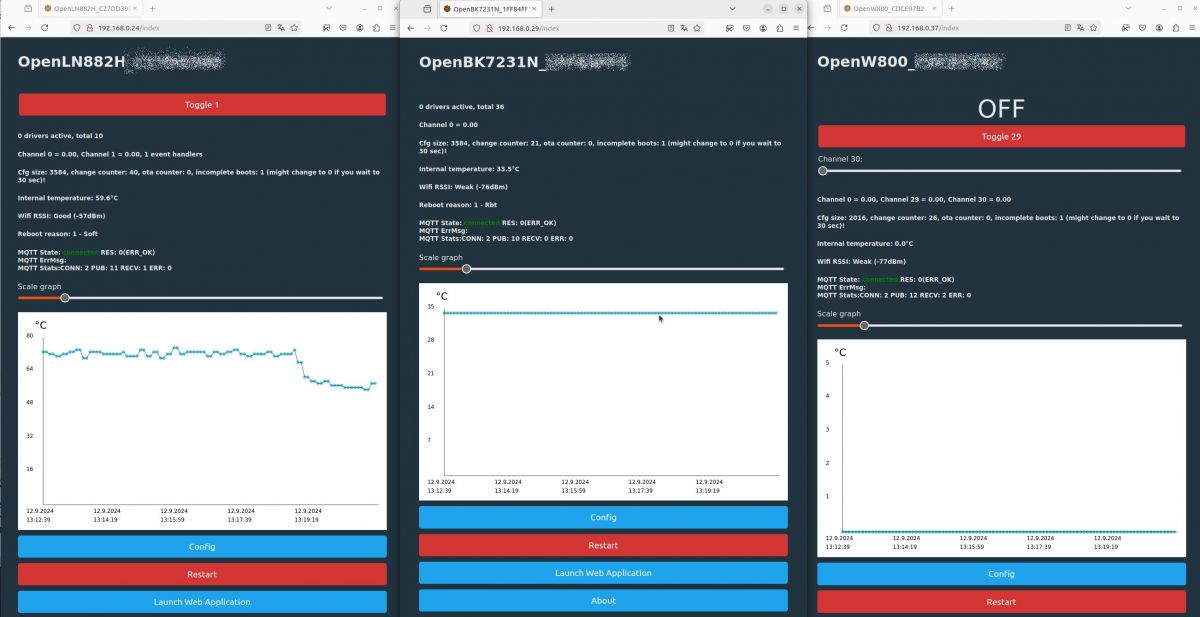Image resolution: width=1200 pixels, height=617 pixels.
Task: Click the OpenBK7231N temperature graph line
Action: click(610, 313)
